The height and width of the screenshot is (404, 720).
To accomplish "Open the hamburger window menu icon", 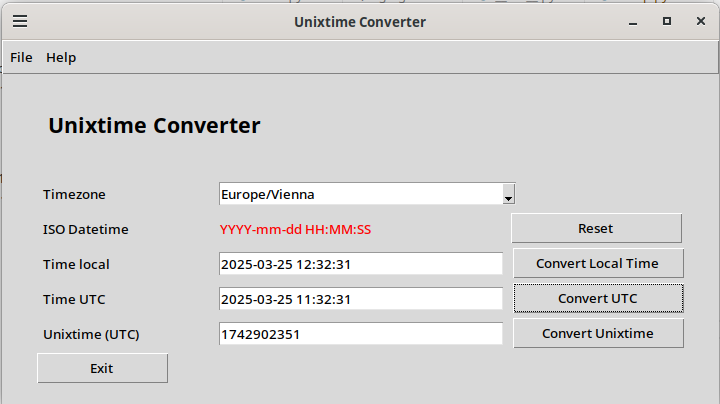I will (x=20, y=21).
